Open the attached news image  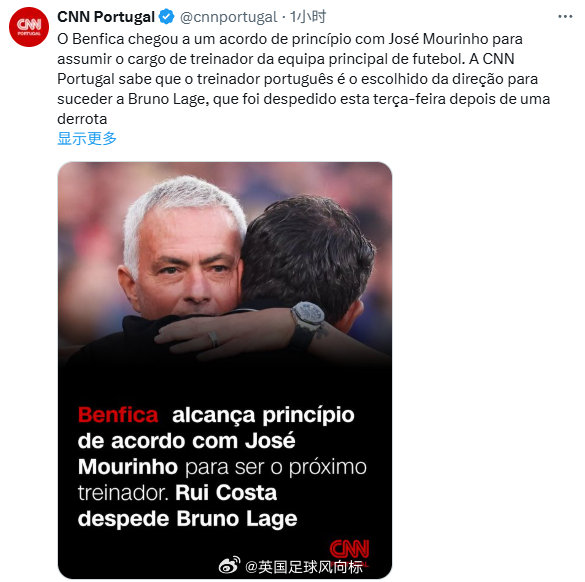tap(225, 370)
